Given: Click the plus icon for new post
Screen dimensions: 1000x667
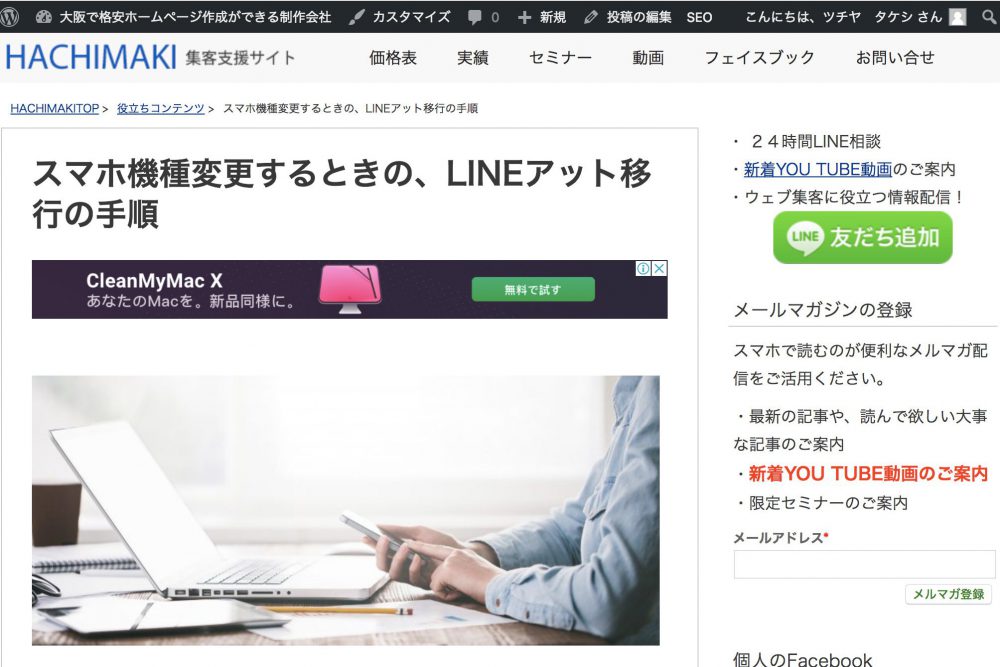Looking at the screenshot, I should point(524,18).
